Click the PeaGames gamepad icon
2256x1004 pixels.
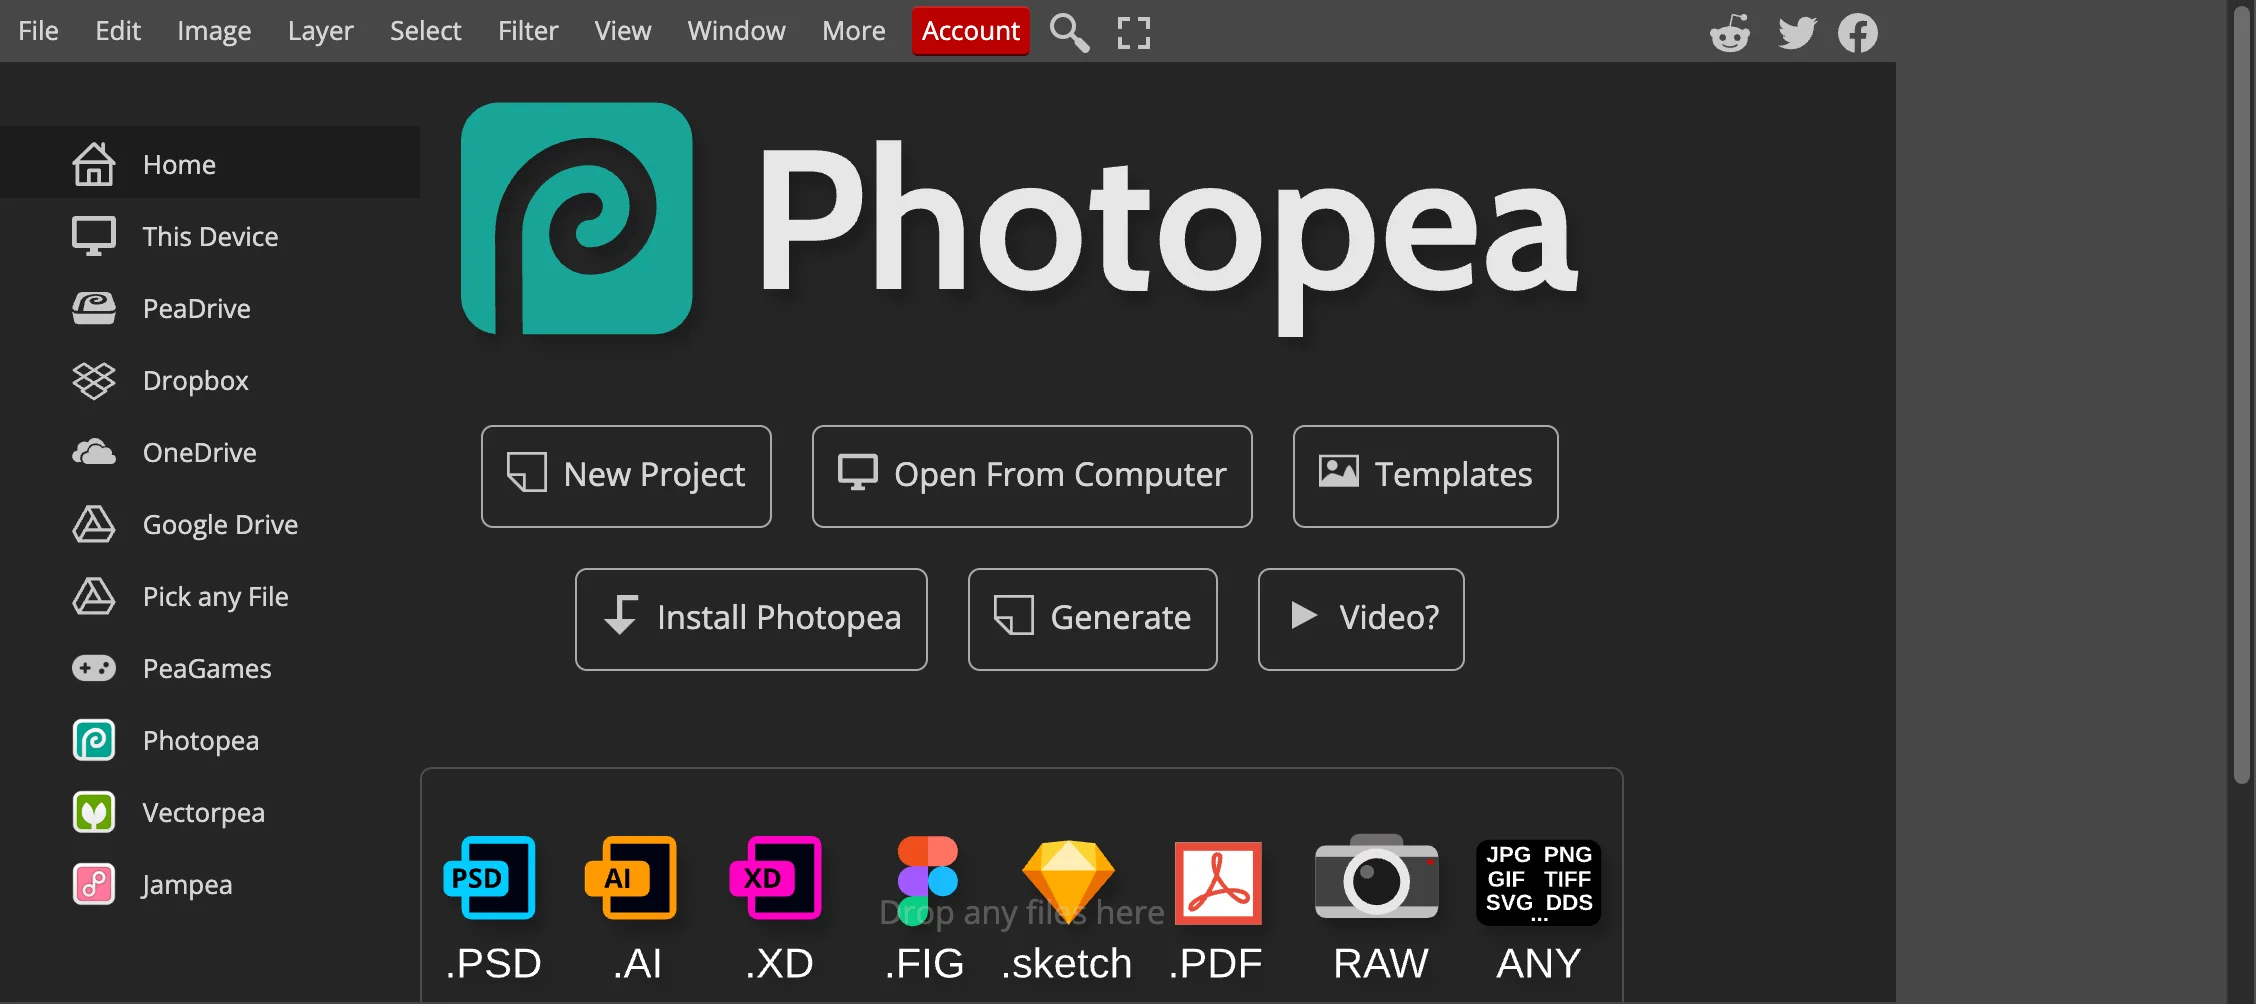pos(94,668)
